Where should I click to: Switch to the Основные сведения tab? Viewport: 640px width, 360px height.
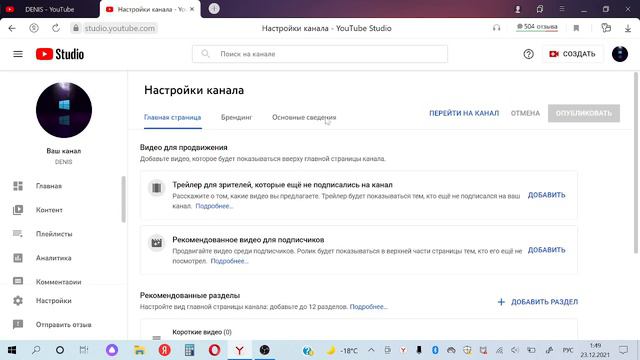(x=304, y=117)
